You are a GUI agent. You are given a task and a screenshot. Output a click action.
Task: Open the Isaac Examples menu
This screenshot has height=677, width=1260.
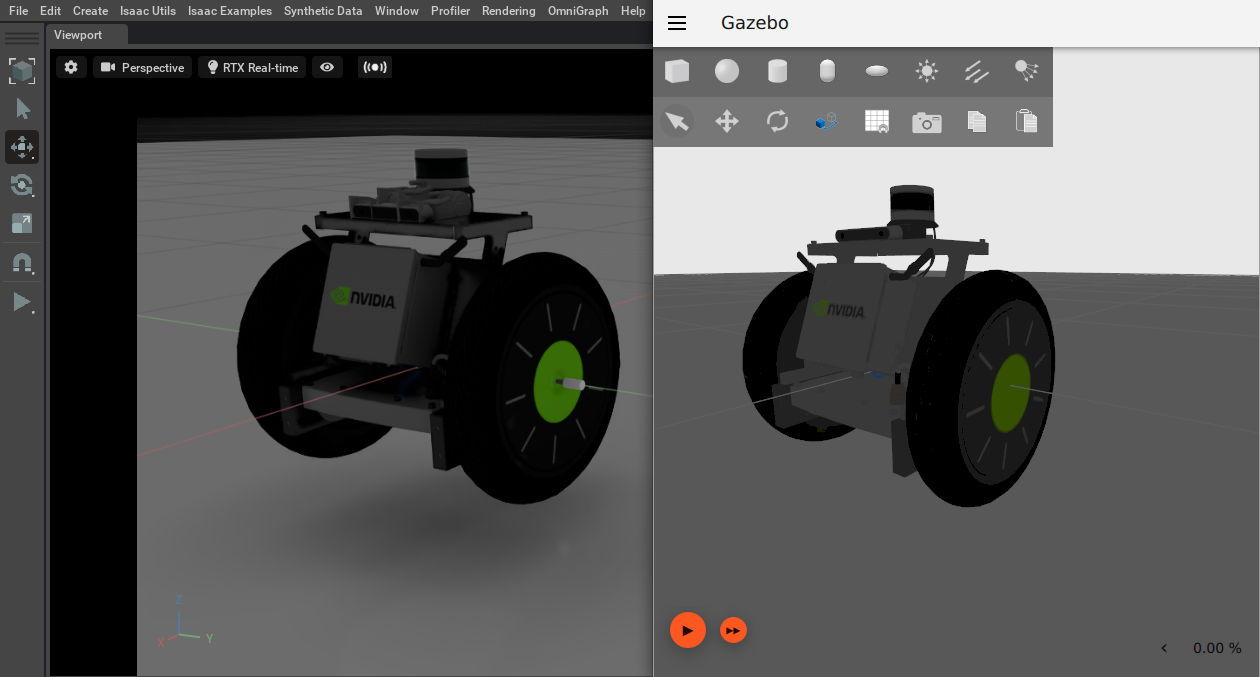tap(230, 11)
